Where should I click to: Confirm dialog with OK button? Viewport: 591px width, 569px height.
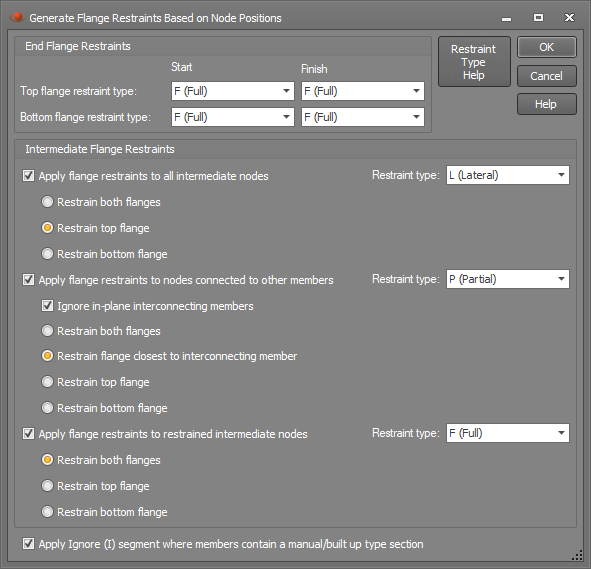(x=547, y=47)
